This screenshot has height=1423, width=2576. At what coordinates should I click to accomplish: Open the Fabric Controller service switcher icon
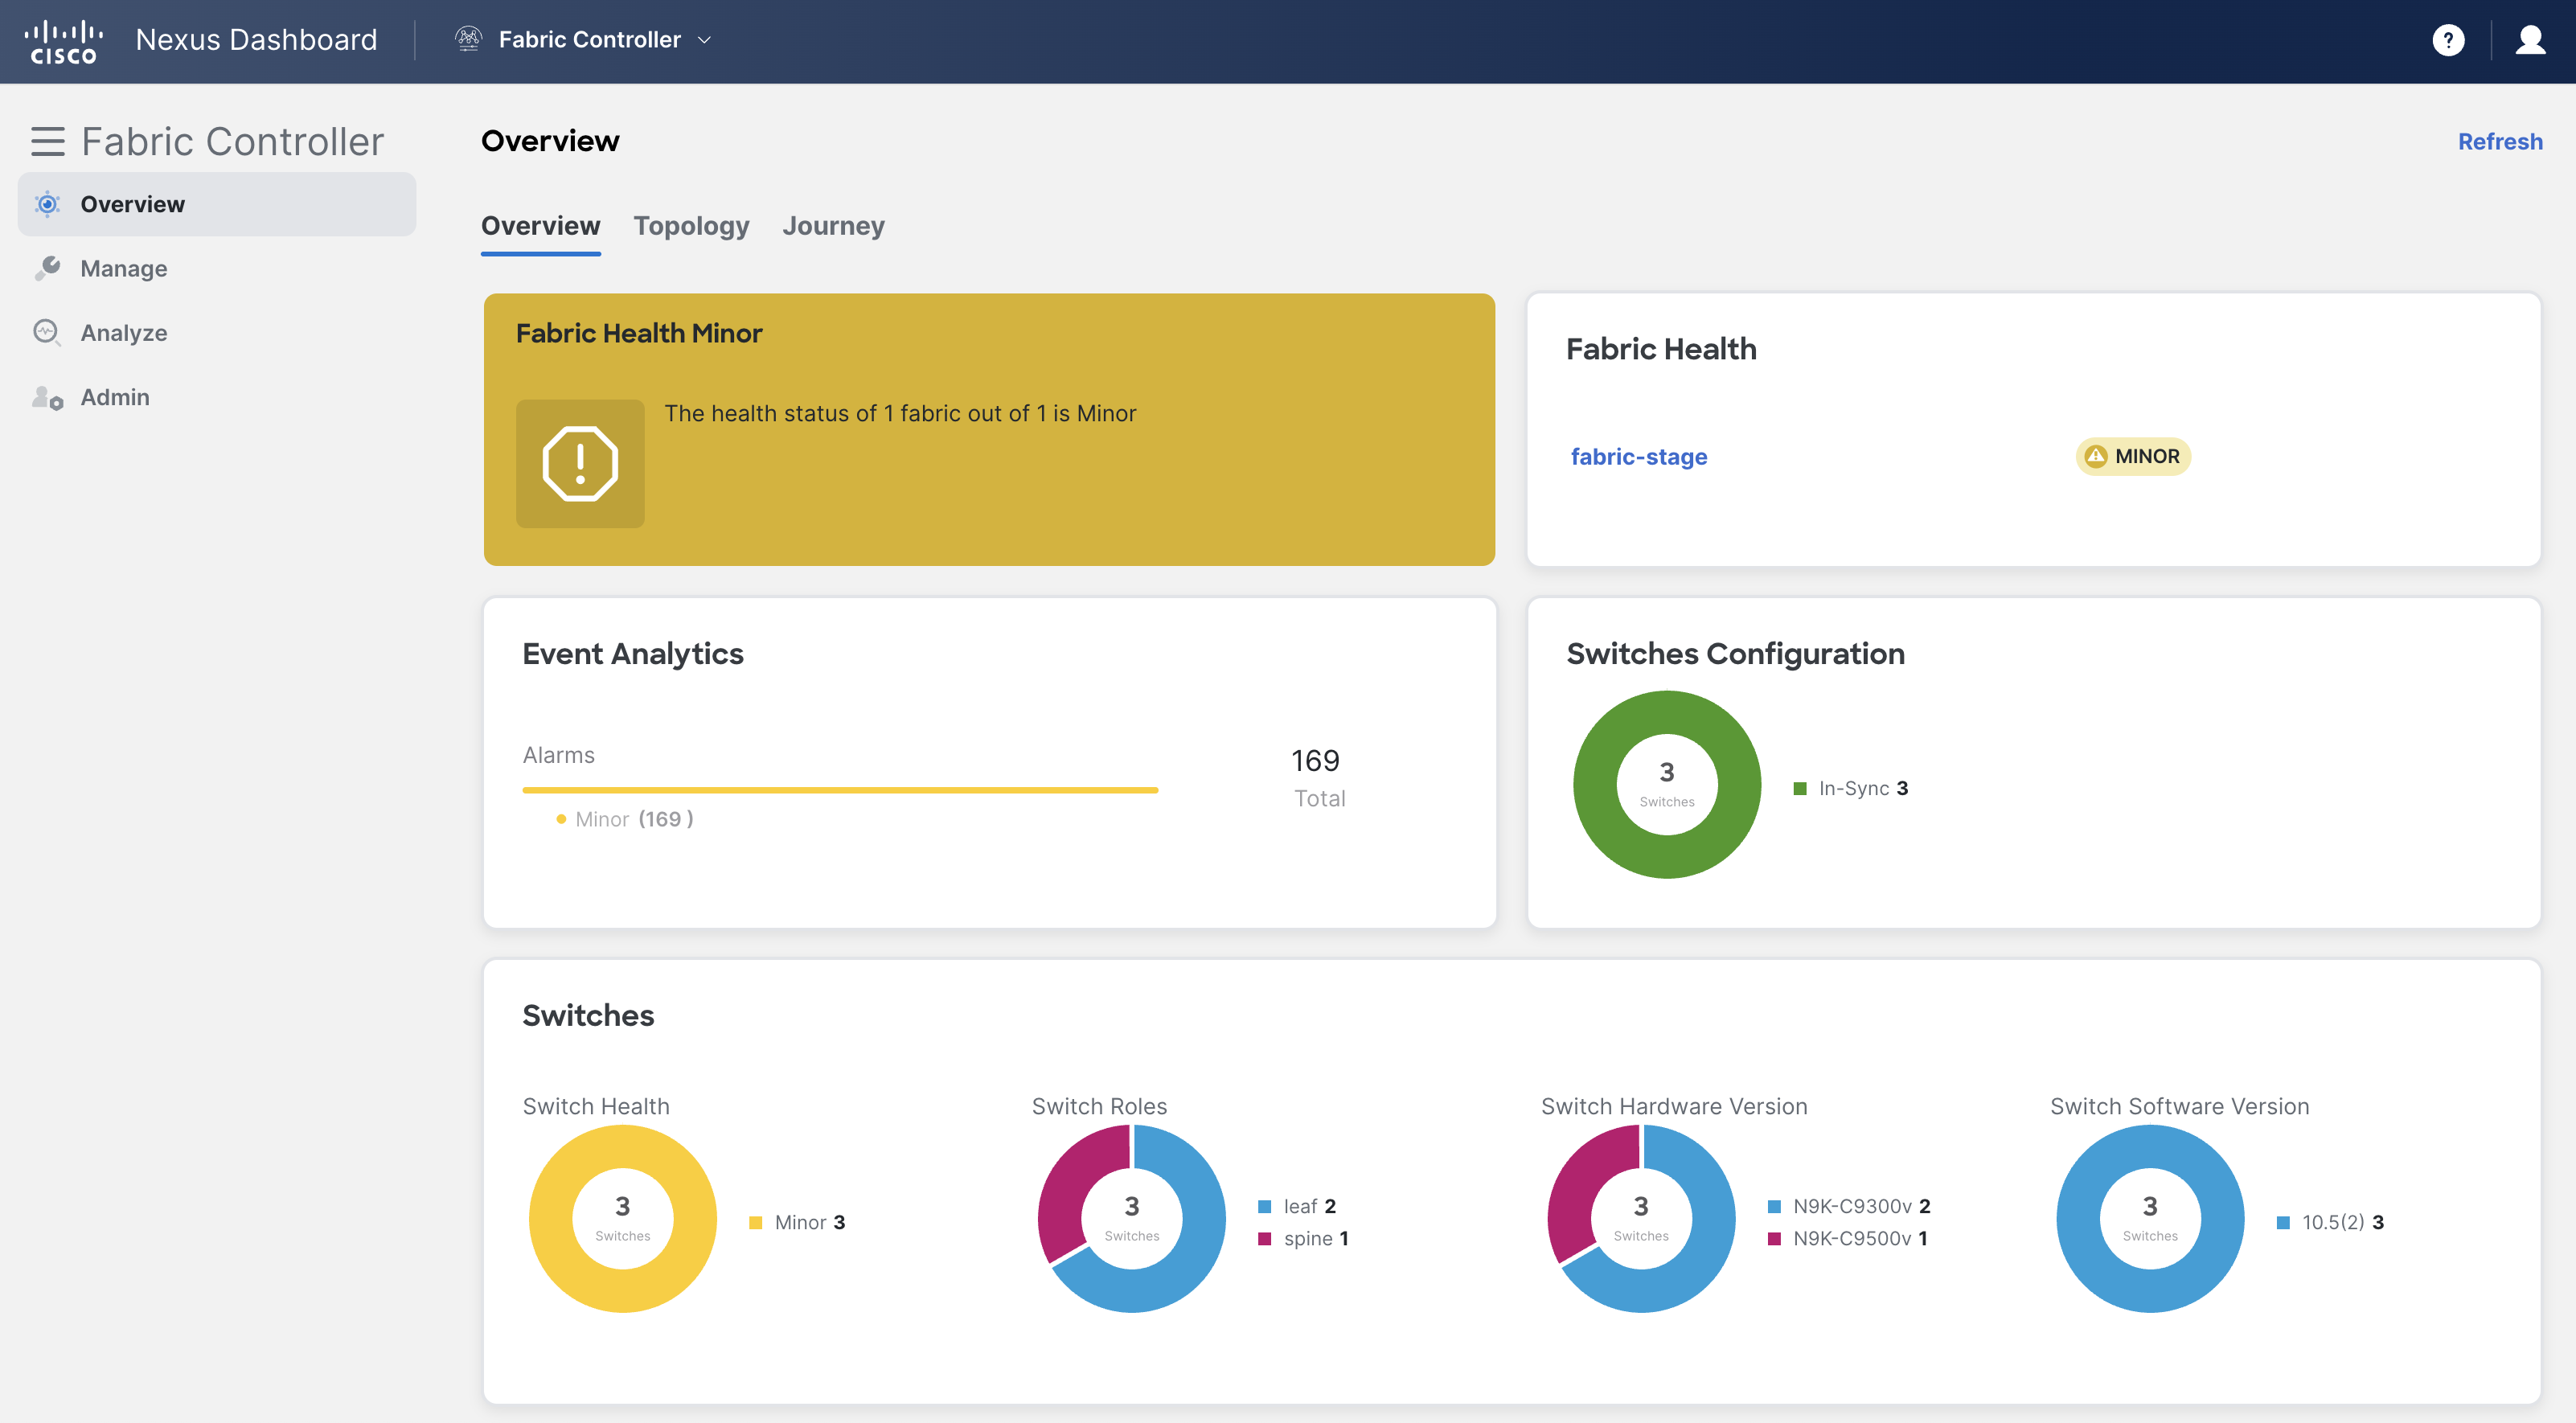coord(468,39)
